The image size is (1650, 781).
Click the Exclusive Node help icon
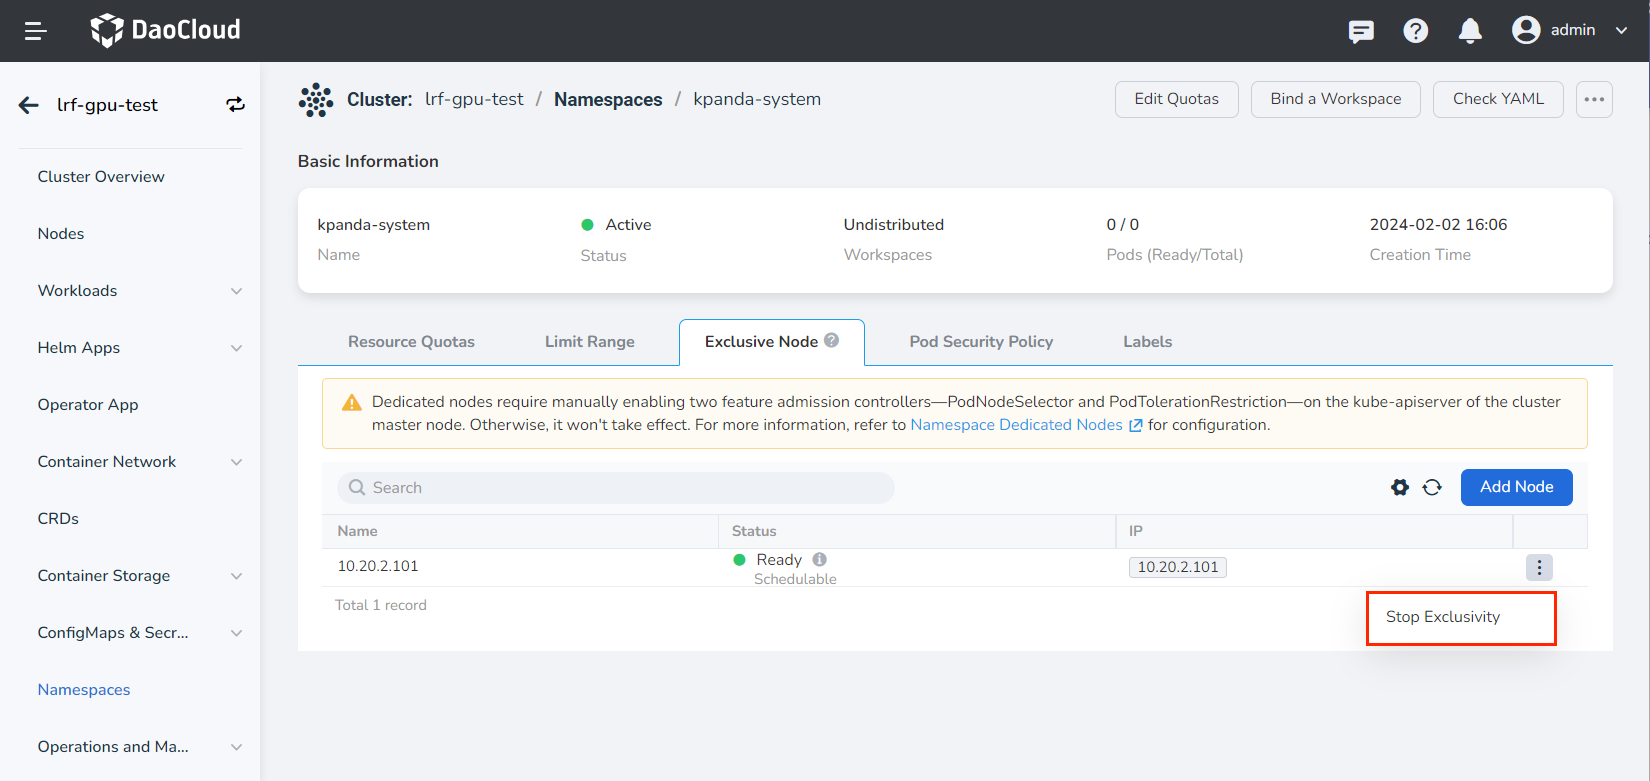pos(831,341)
